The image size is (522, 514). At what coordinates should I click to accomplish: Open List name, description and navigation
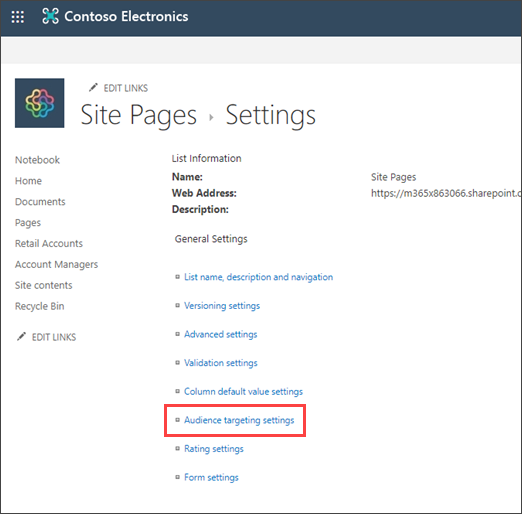258,277
